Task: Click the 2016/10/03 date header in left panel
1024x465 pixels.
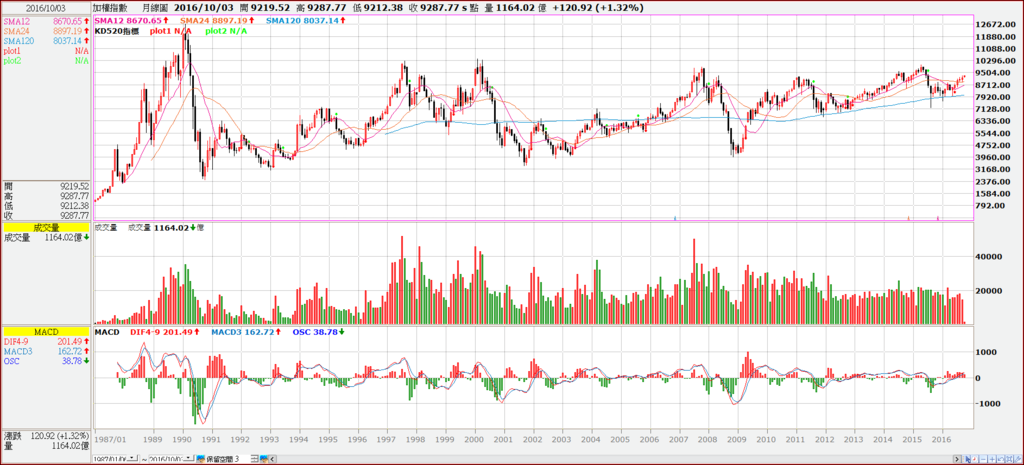Action: (x=46, y=8)
